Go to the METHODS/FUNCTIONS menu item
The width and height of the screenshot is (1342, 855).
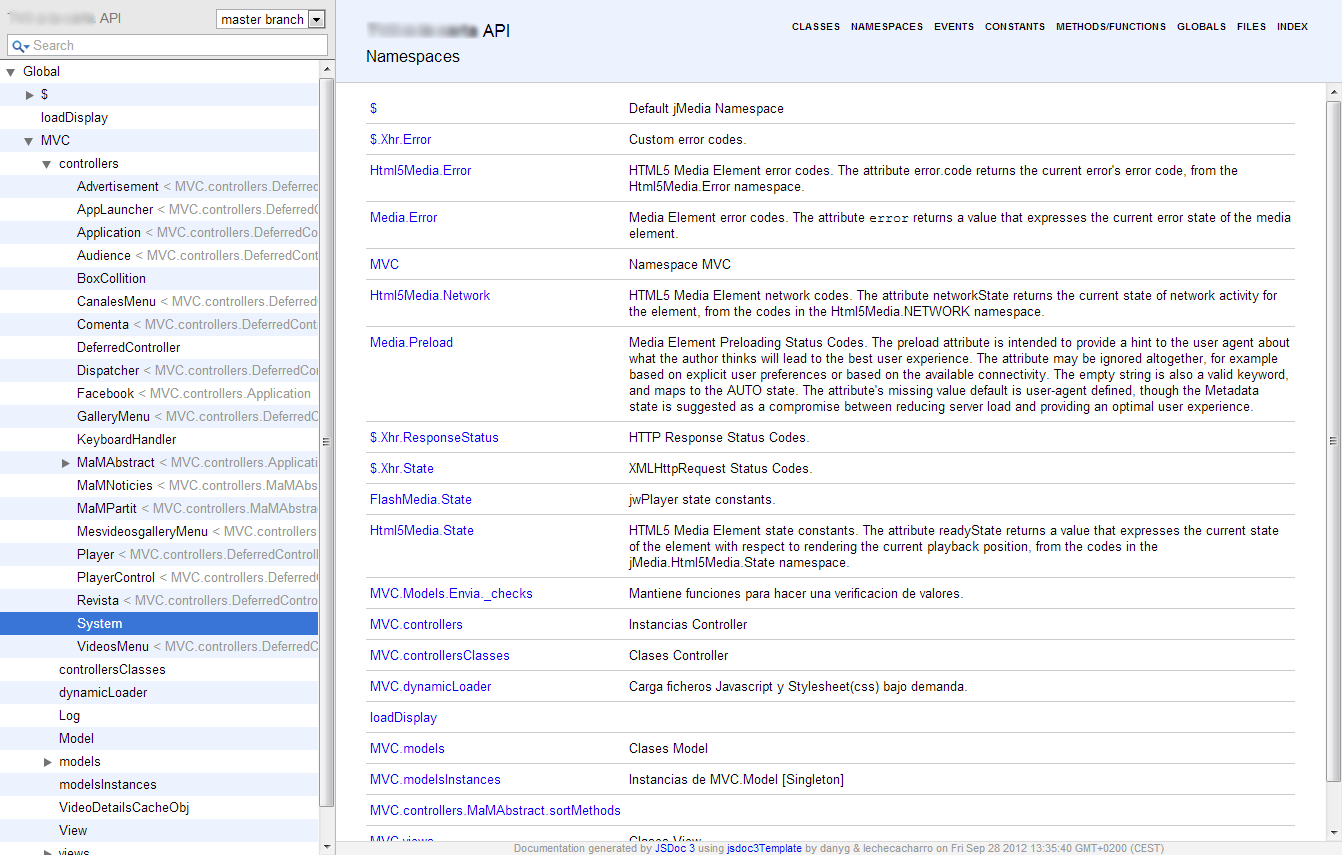[x=1110, y=27]
